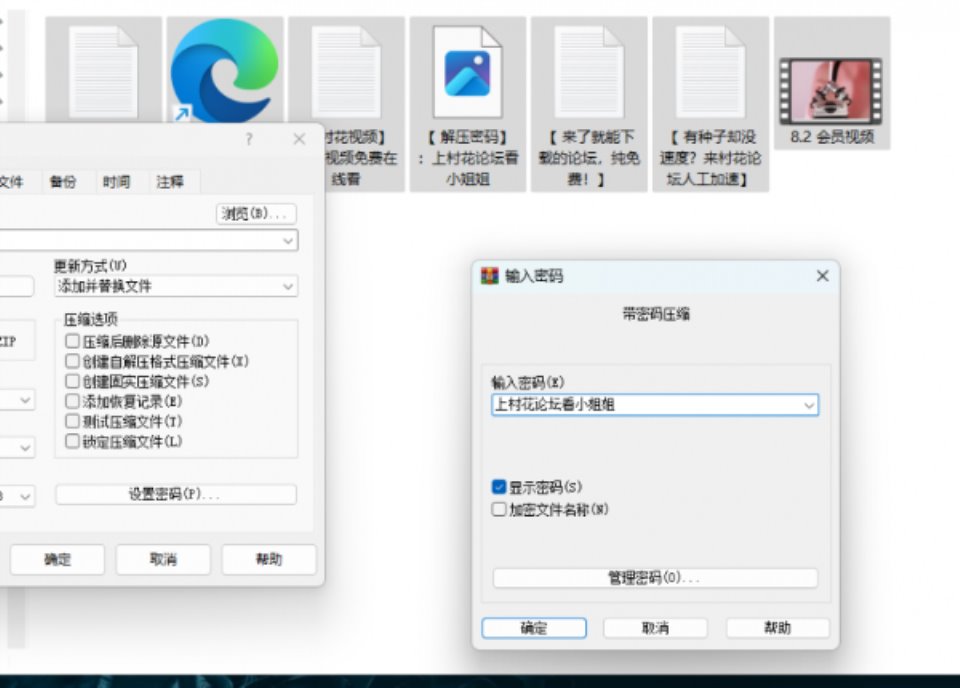Enable 加密文件名称(N) checkbox
This screenshot has height=688, width=960.
(499, 509)
